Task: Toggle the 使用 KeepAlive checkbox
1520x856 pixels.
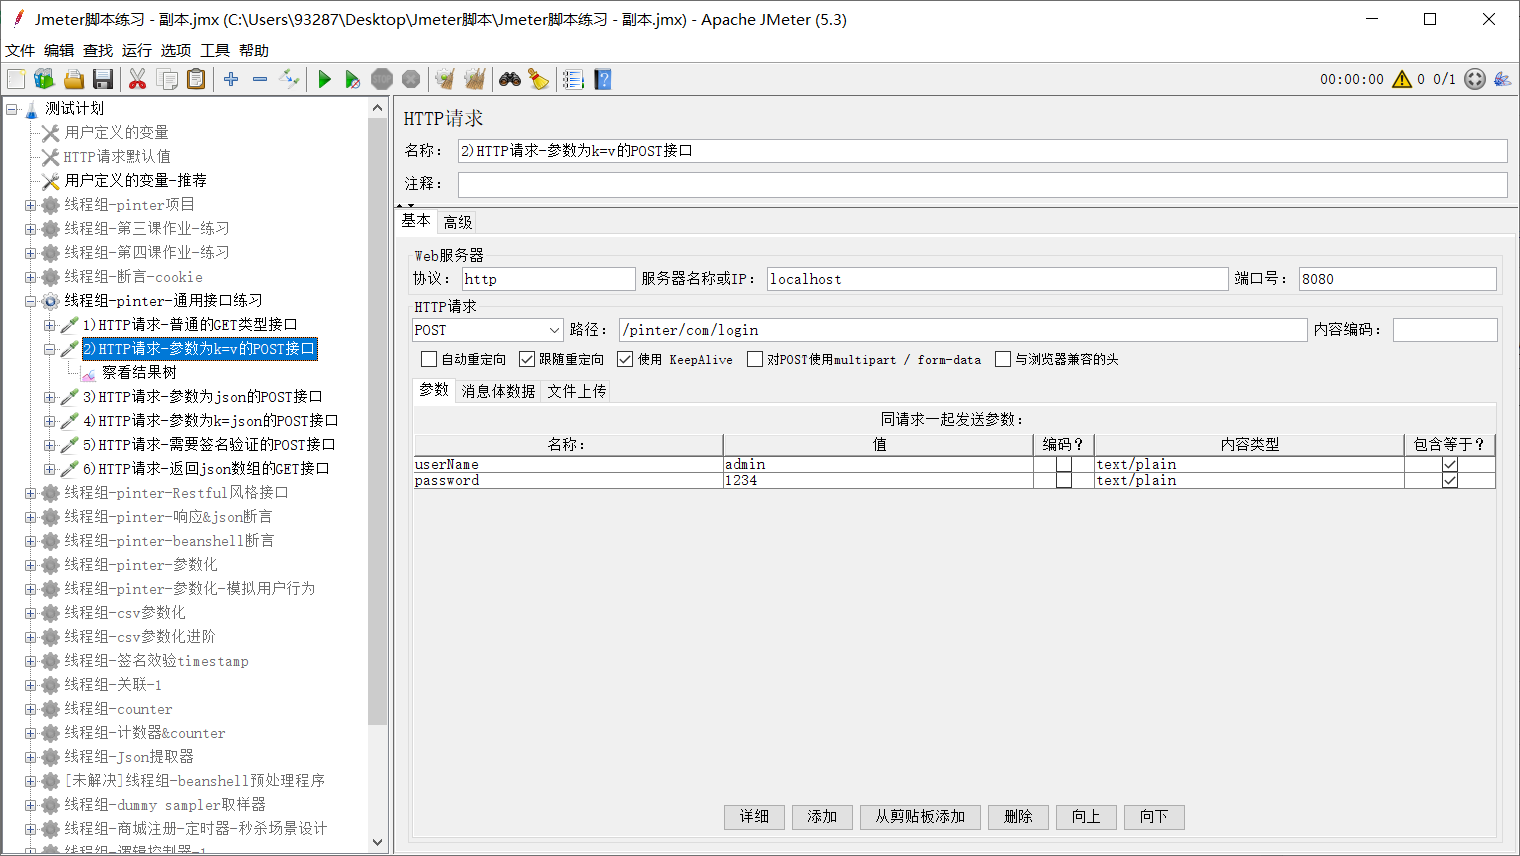Action: tap(625, 359)
